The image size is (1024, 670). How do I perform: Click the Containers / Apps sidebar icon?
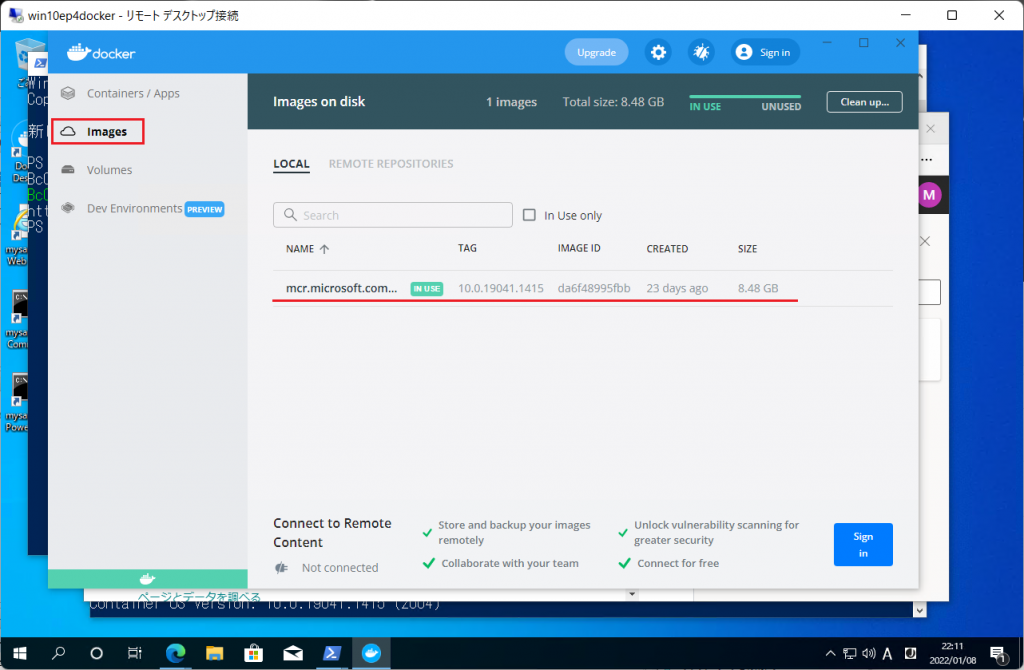click(68, 93)
